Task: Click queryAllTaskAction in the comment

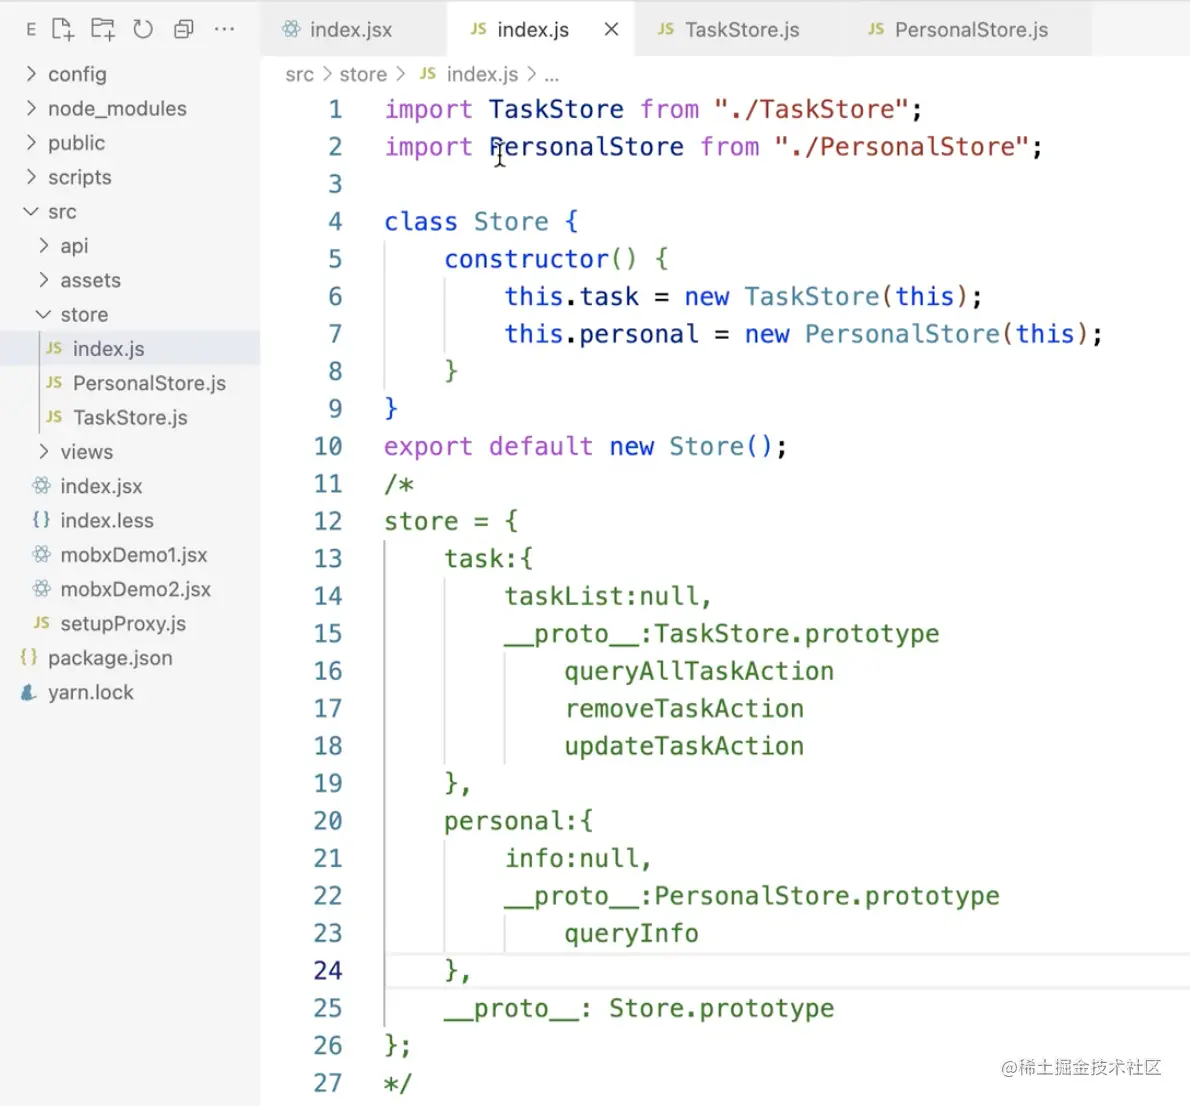Action: point(699,671)
